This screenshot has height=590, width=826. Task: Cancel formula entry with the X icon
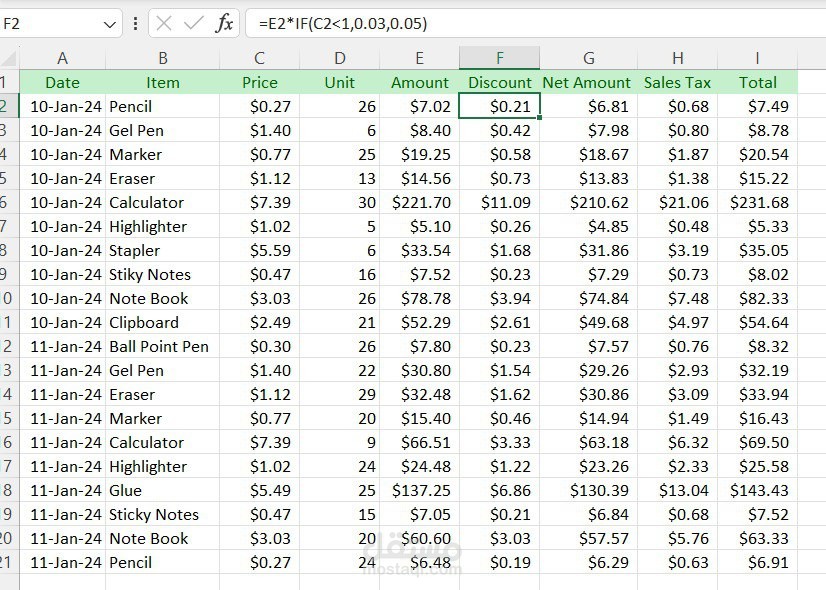[x=164, y=23]
